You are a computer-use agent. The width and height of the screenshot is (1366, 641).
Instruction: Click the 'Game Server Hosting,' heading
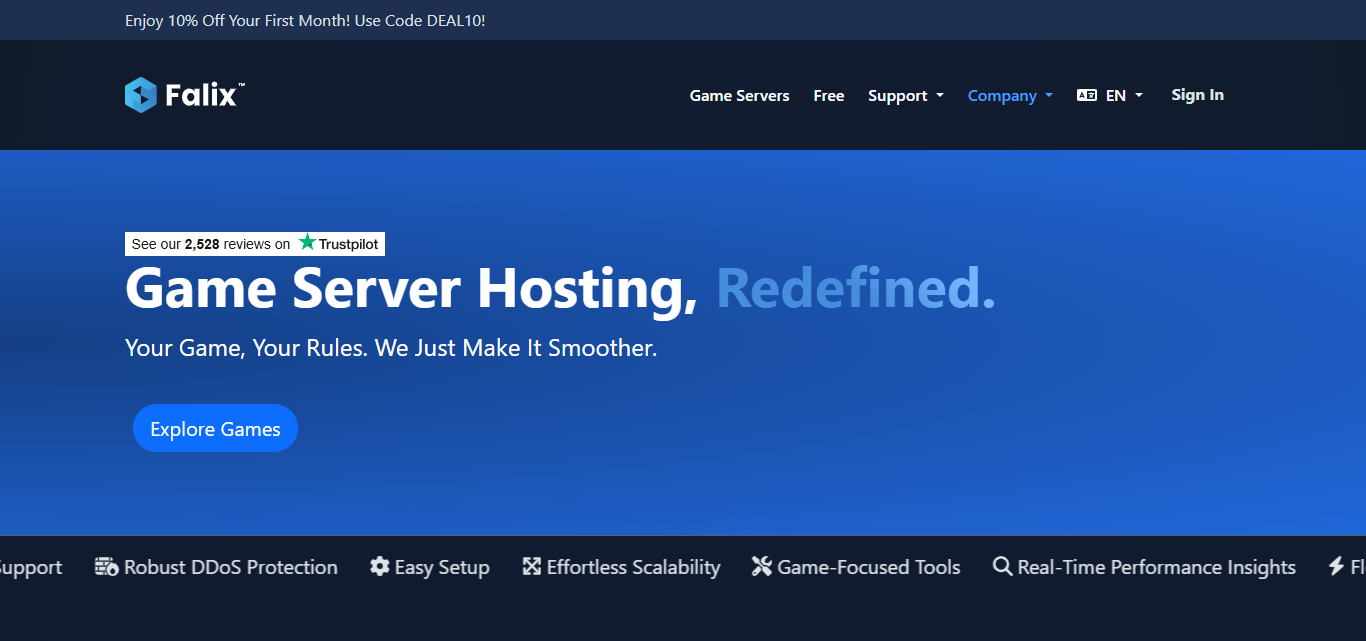point(411,288)
